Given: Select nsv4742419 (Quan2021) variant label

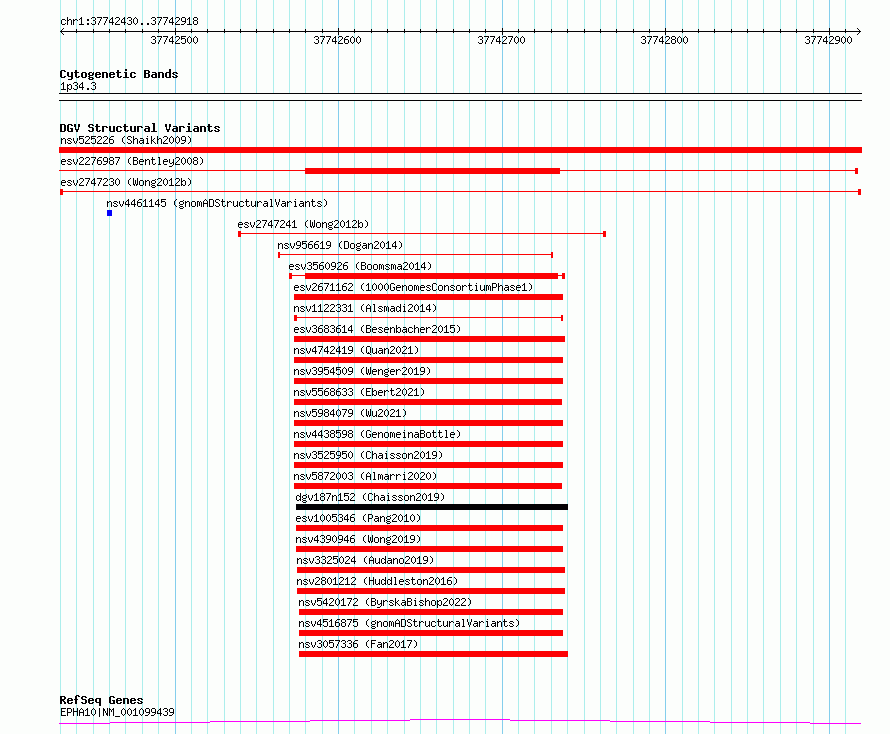Looking at the screenshot, I should [356, 350].
